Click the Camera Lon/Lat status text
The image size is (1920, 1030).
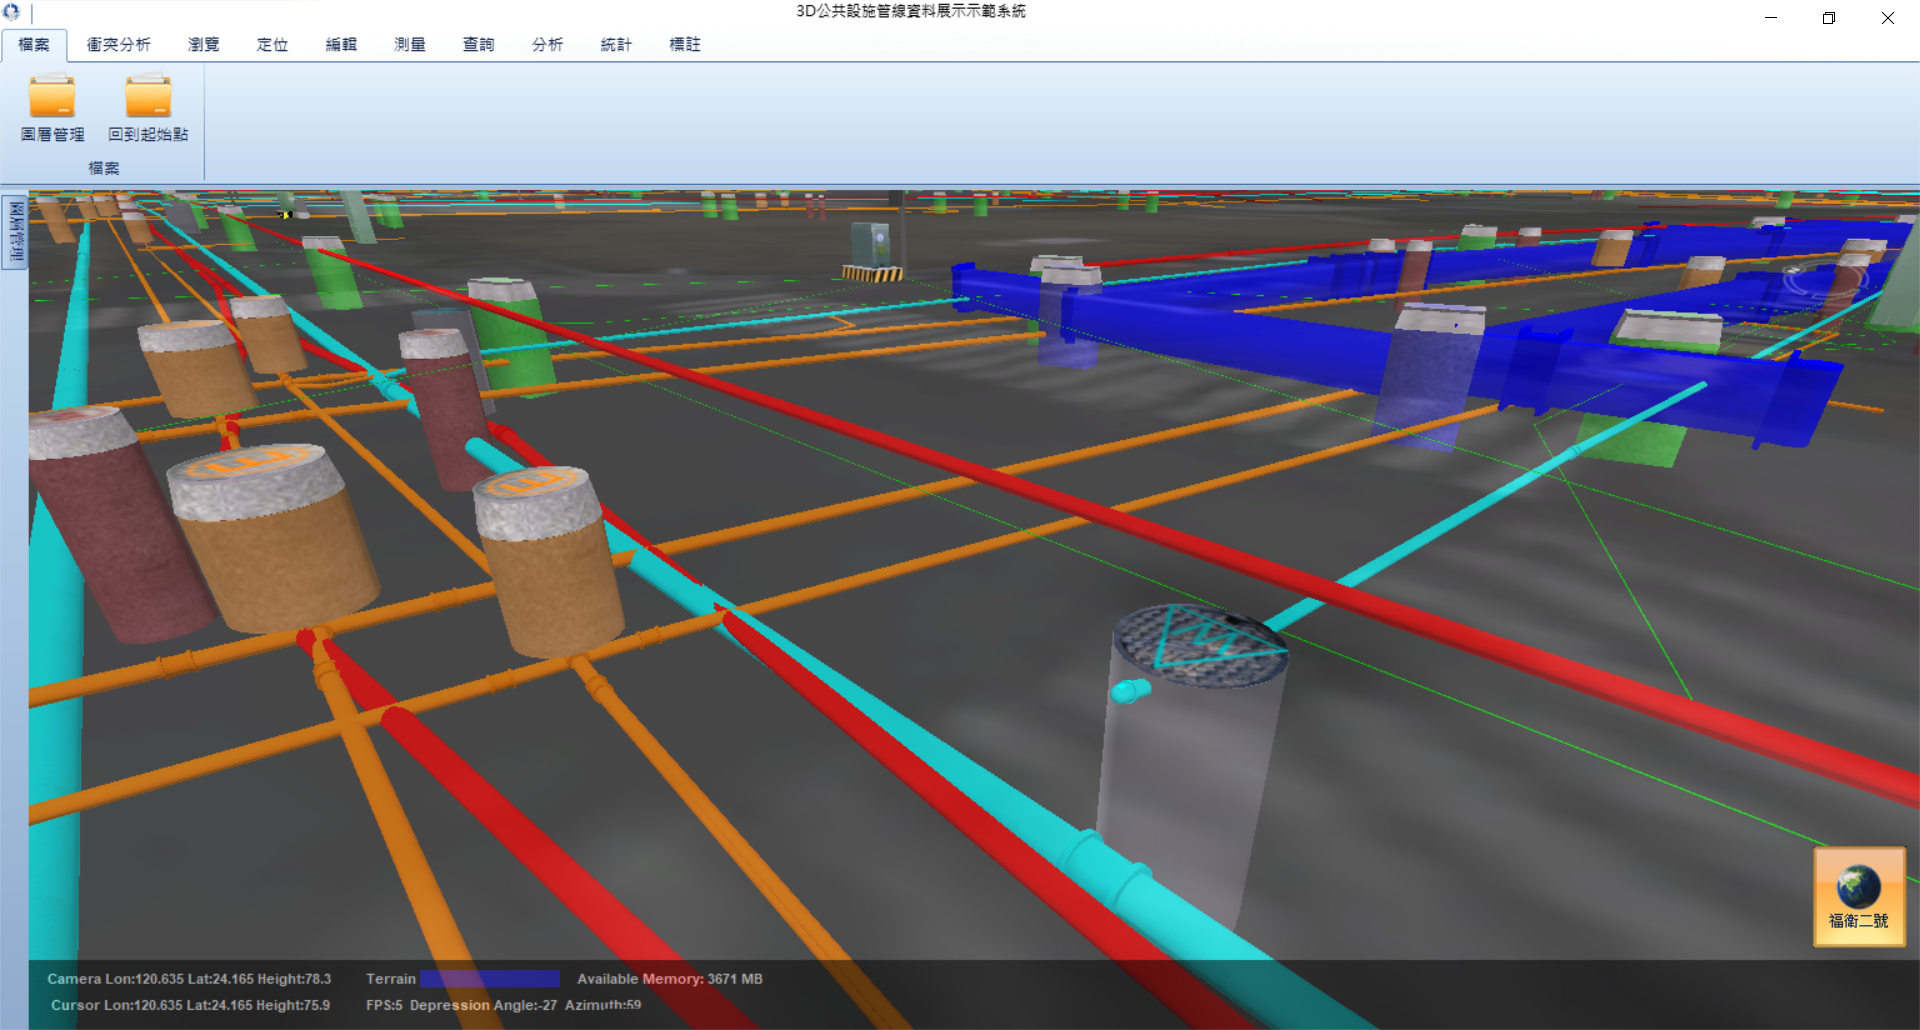[189, 979]
